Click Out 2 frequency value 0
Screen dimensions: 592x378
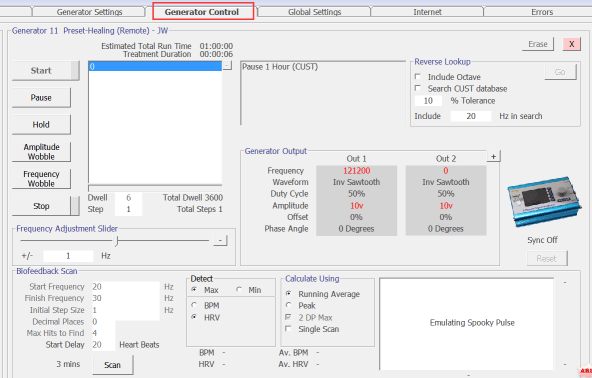click(446, 171)
